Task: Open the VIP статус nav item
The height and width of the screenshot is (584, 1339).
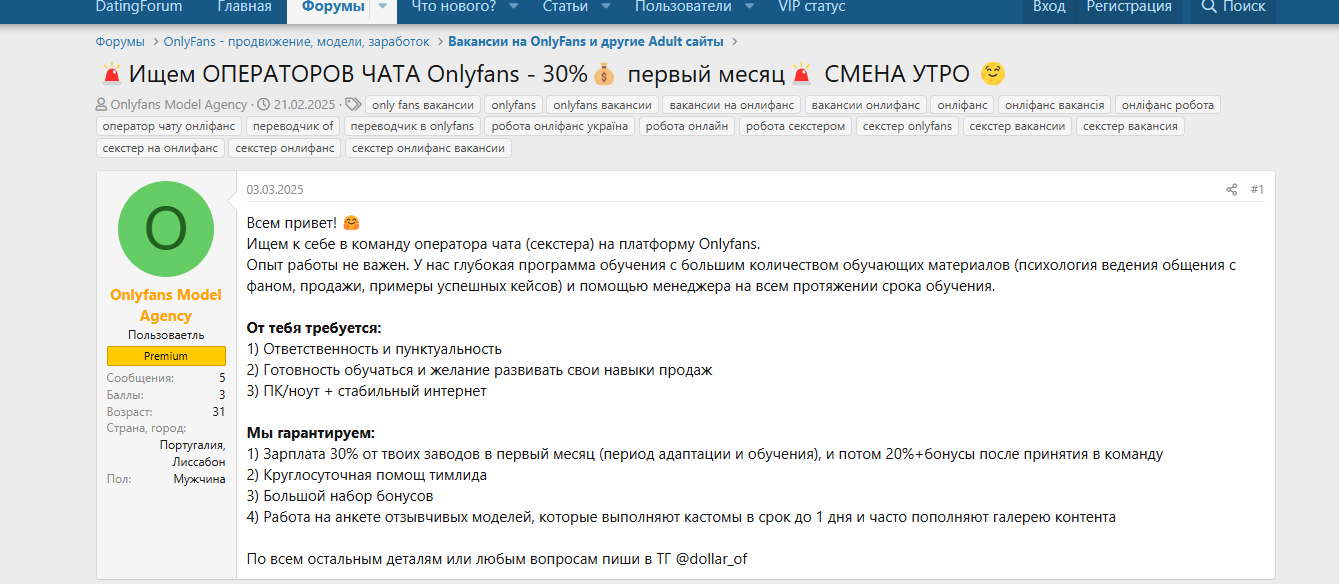Action: (812, 7)
